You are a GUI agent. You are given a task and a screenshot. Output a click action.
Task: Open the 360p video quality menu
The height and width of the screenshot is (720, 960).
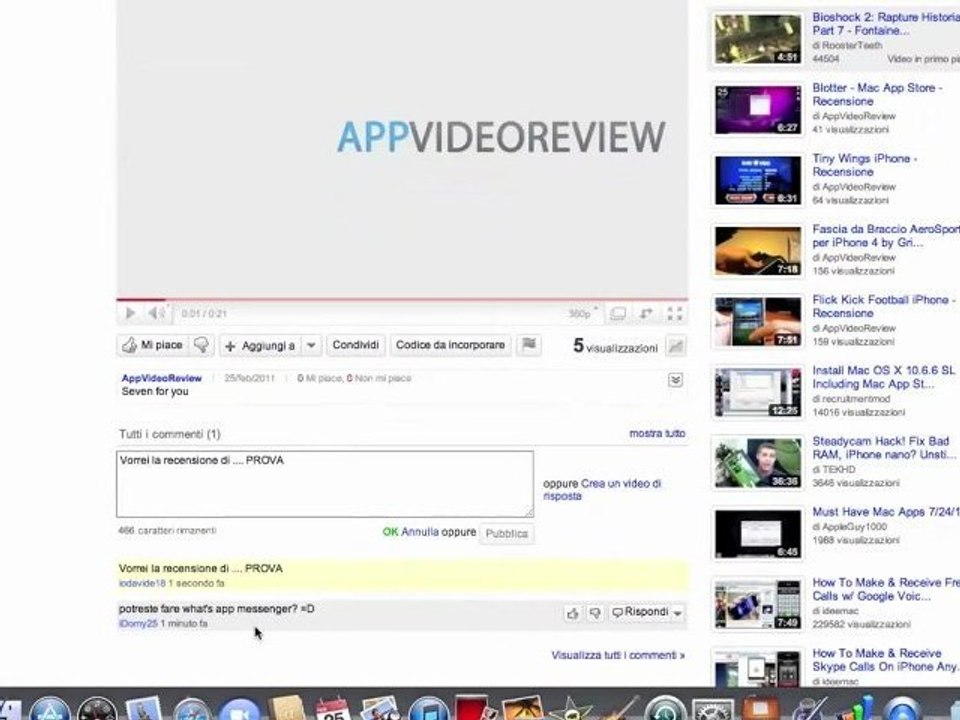pyautogui.click(x=582, y=313)
